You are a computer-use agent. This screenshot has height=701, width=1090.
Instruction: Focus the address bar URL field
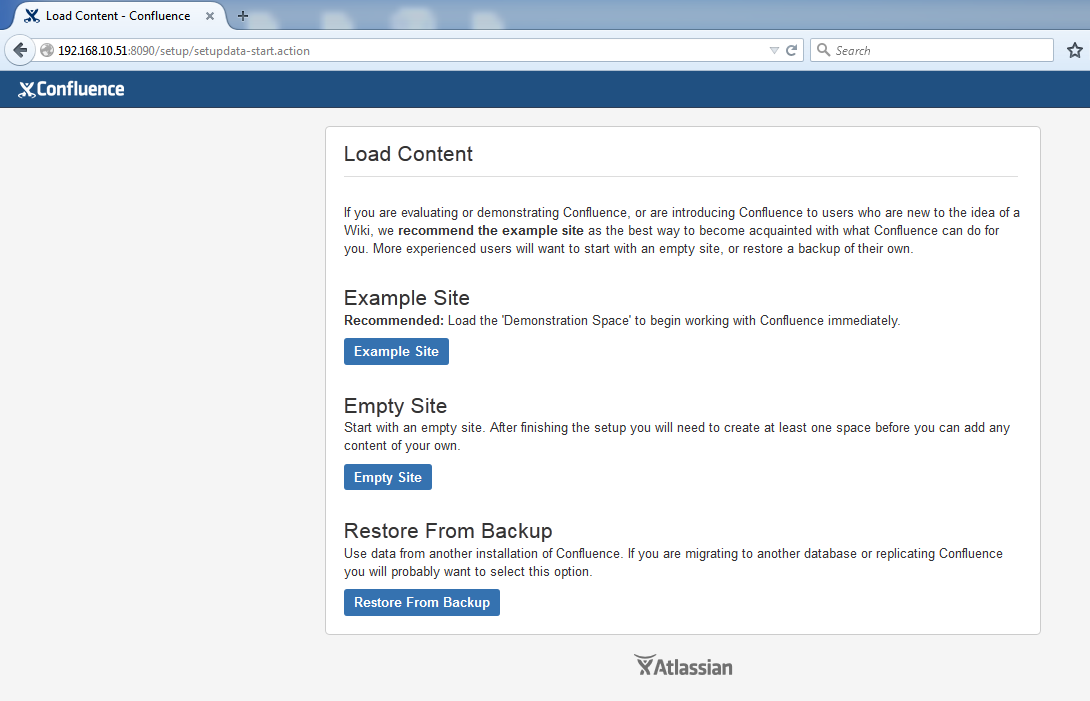click(400, 50)
